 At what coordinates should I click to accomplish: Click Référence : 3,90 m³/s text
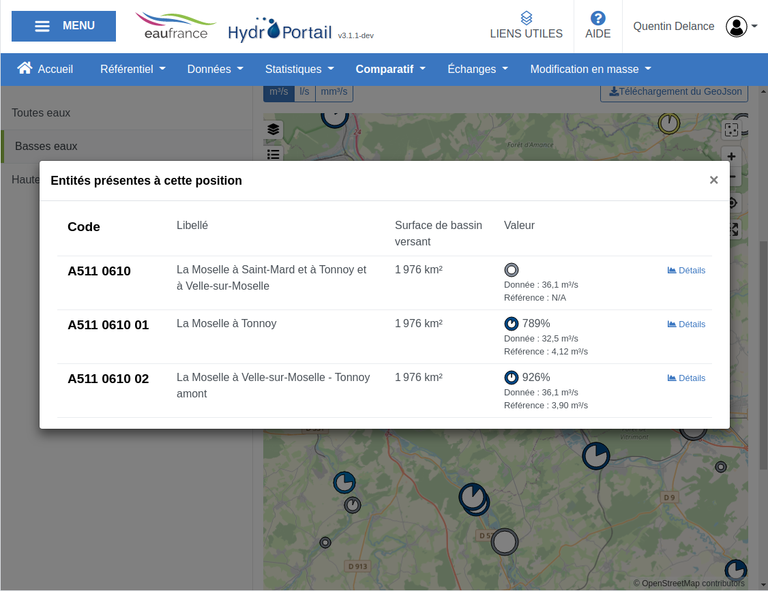pyautogui.click(x=546, y=405)
